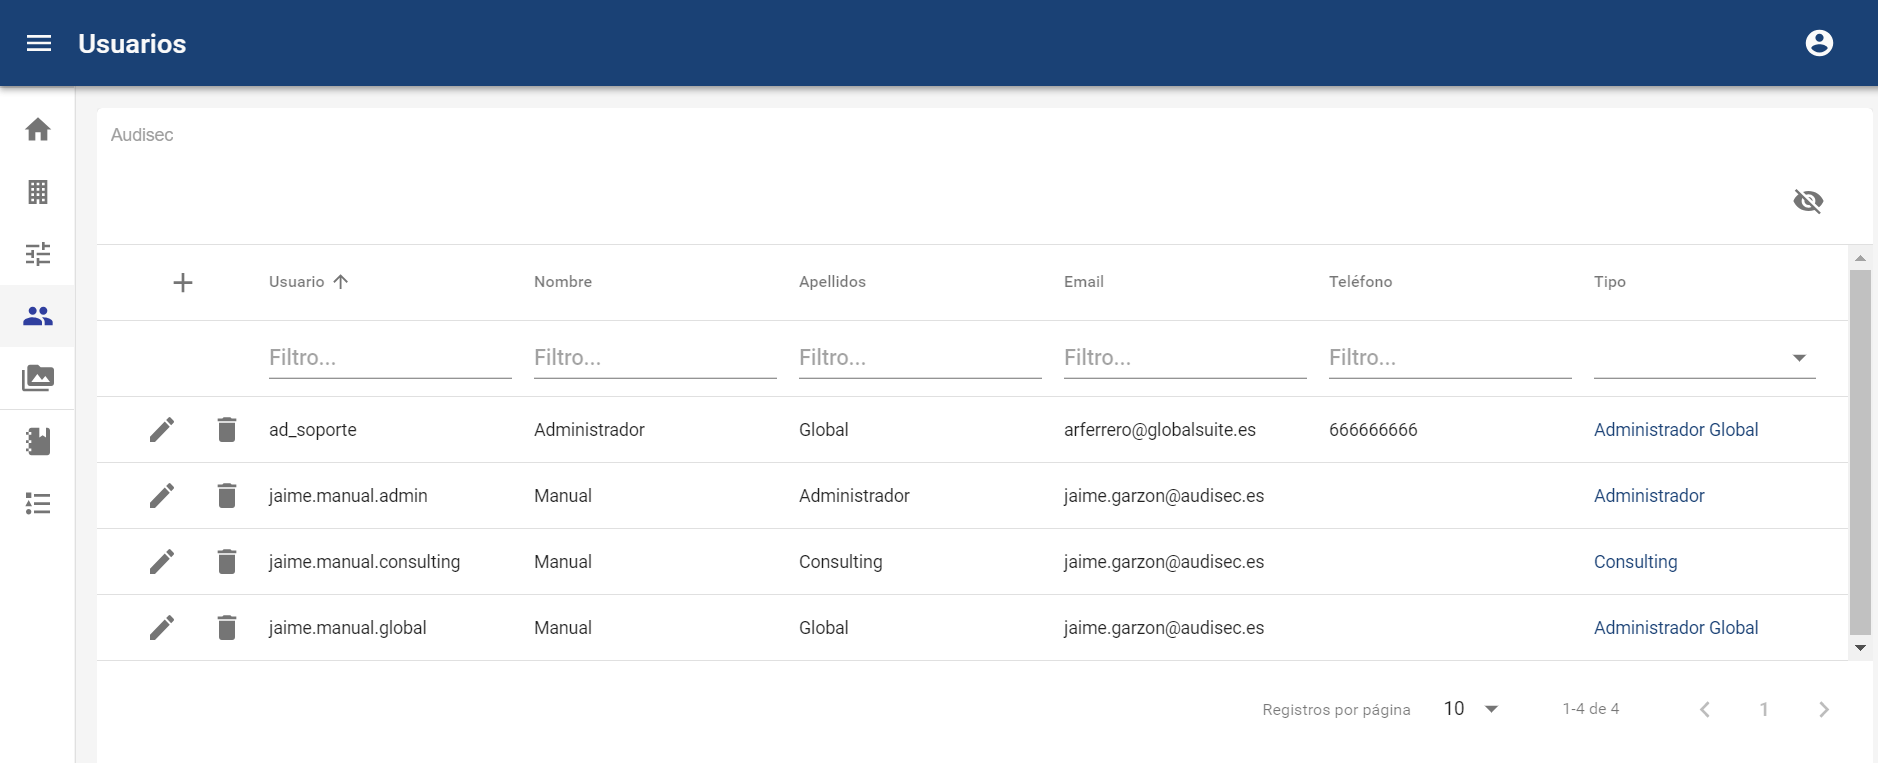Go to the Home sidebar icon
Screen dimensions: 1878x763
point(38,130)
